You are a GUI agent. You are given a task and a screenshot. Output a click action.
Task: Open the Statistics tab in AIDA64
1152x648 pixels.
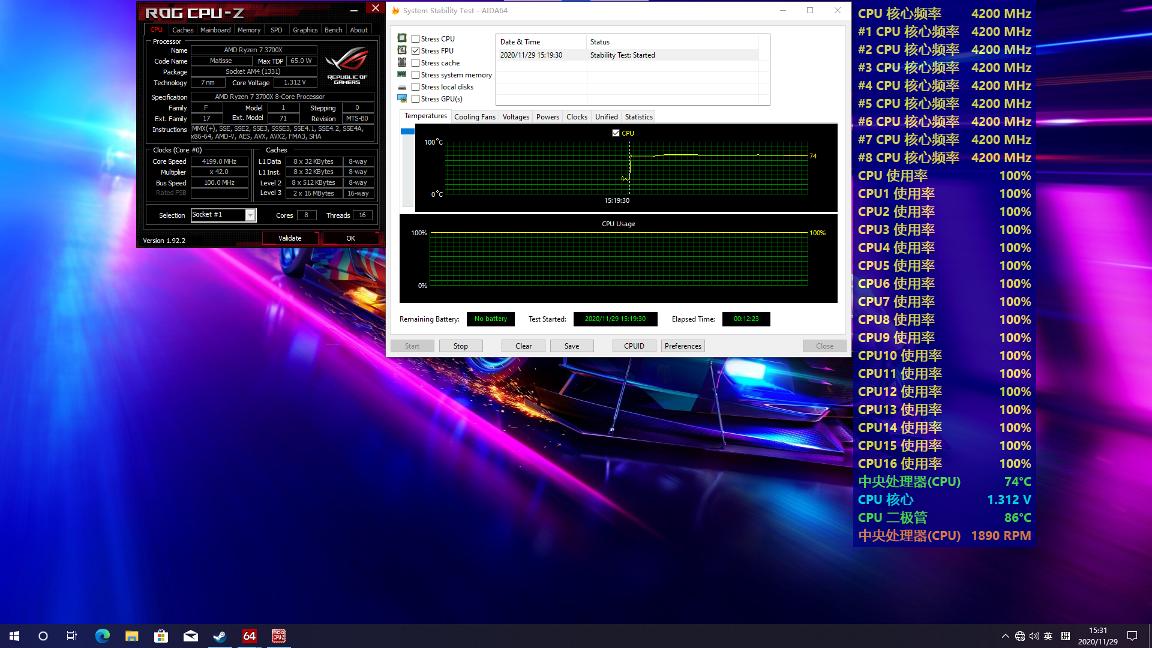click(x=638, y=117)
